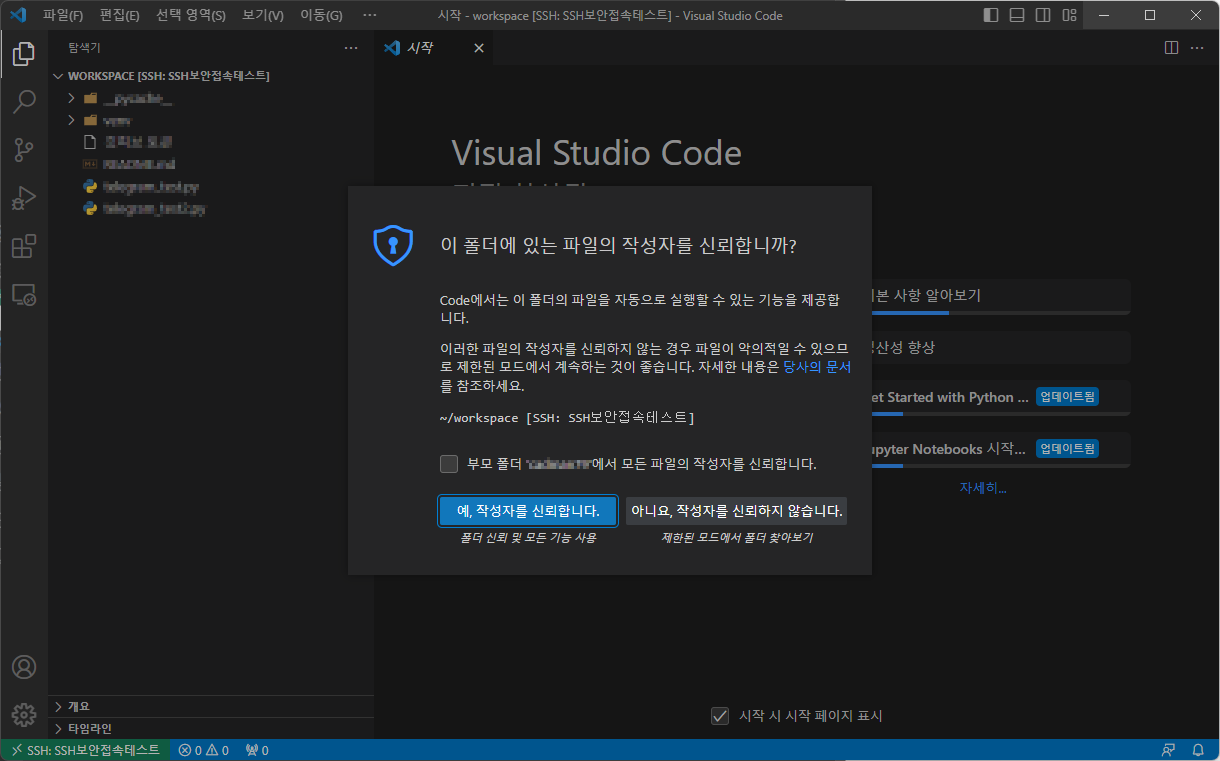Toggle secondary side bar layout icon
This screenshot has height=761, width=1220.
coord(1043,15)
